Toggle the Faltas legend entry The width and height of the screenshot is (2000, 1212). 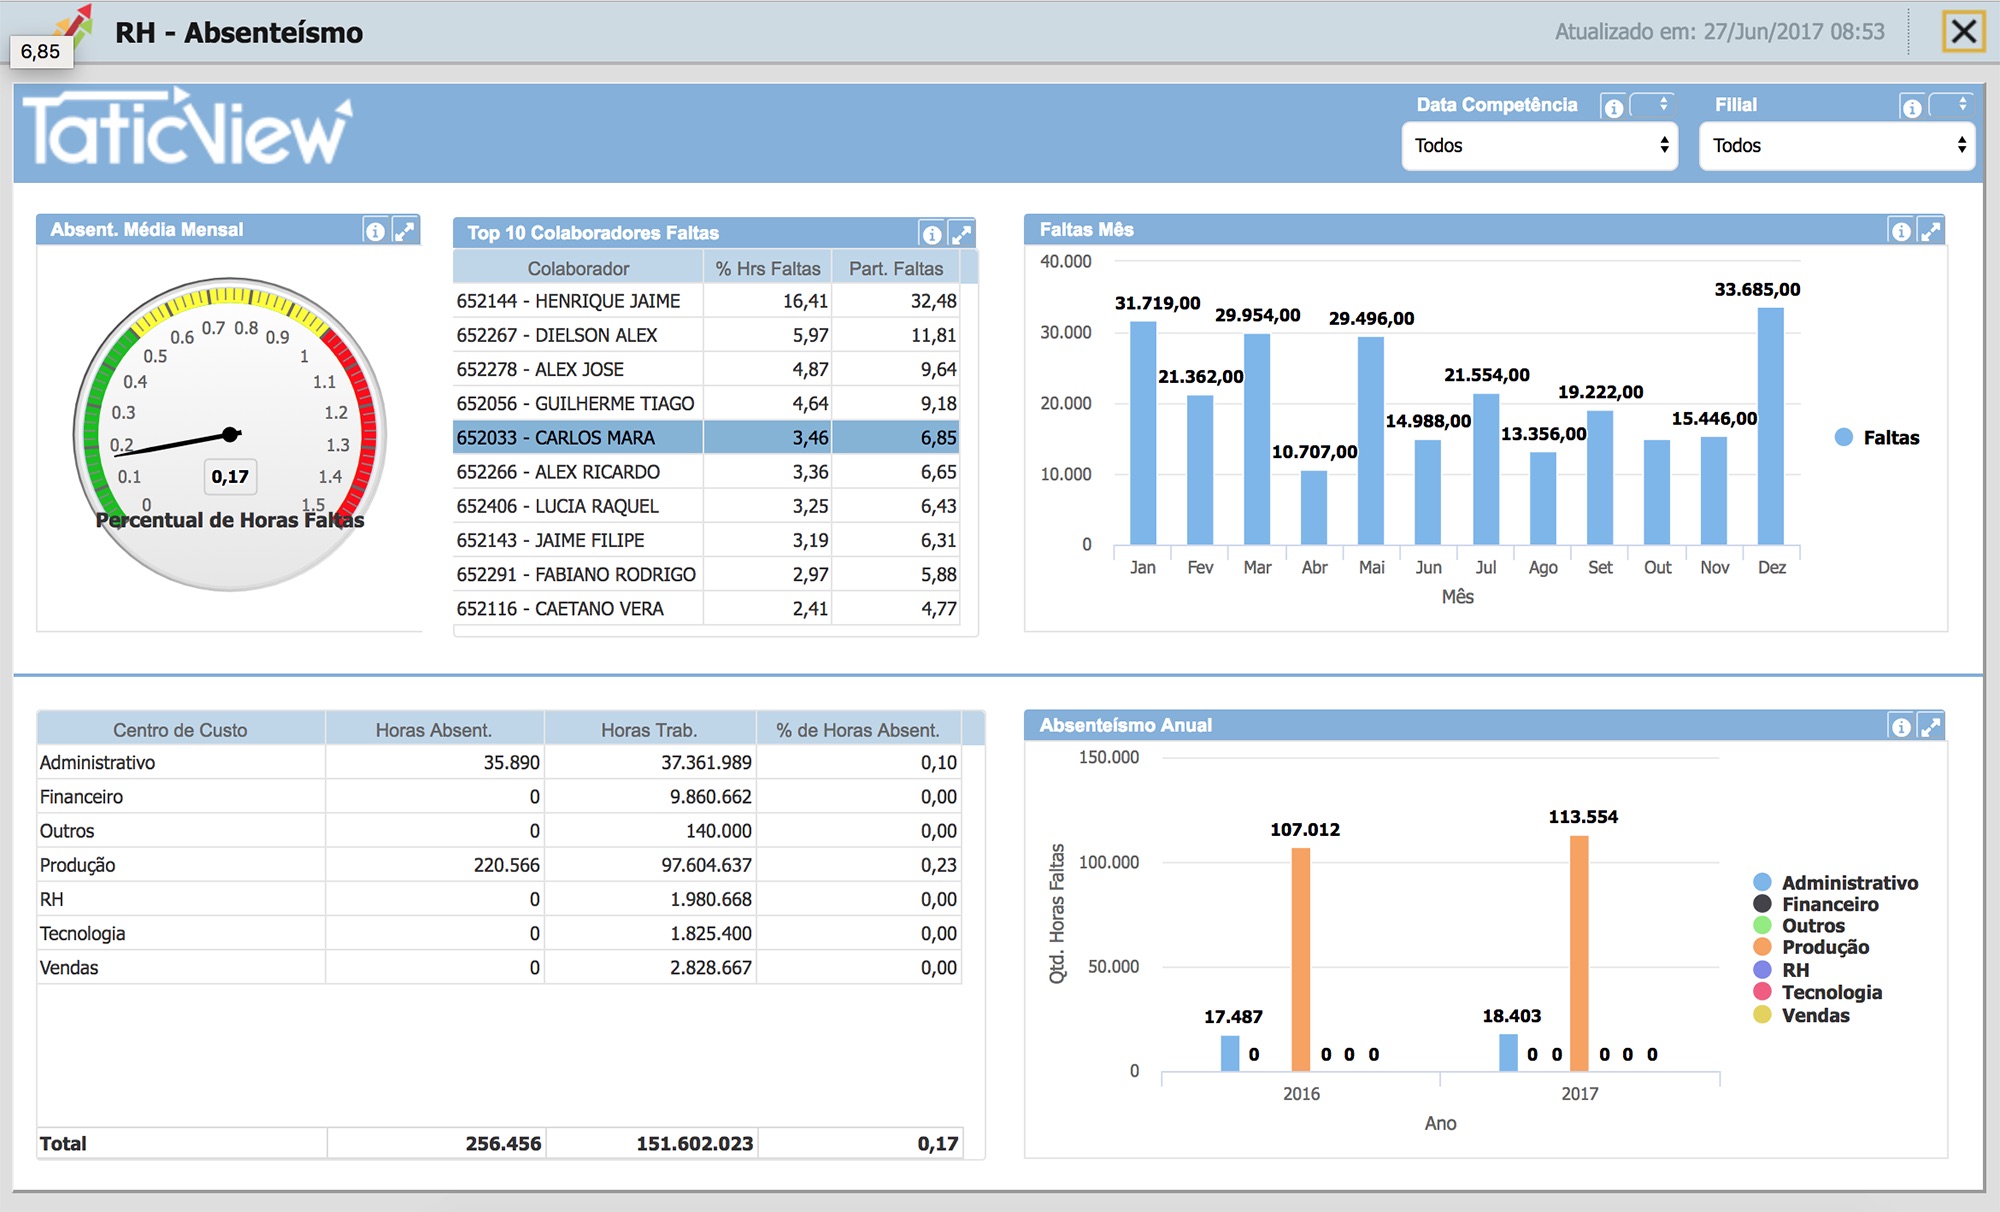pos(1877,437)
